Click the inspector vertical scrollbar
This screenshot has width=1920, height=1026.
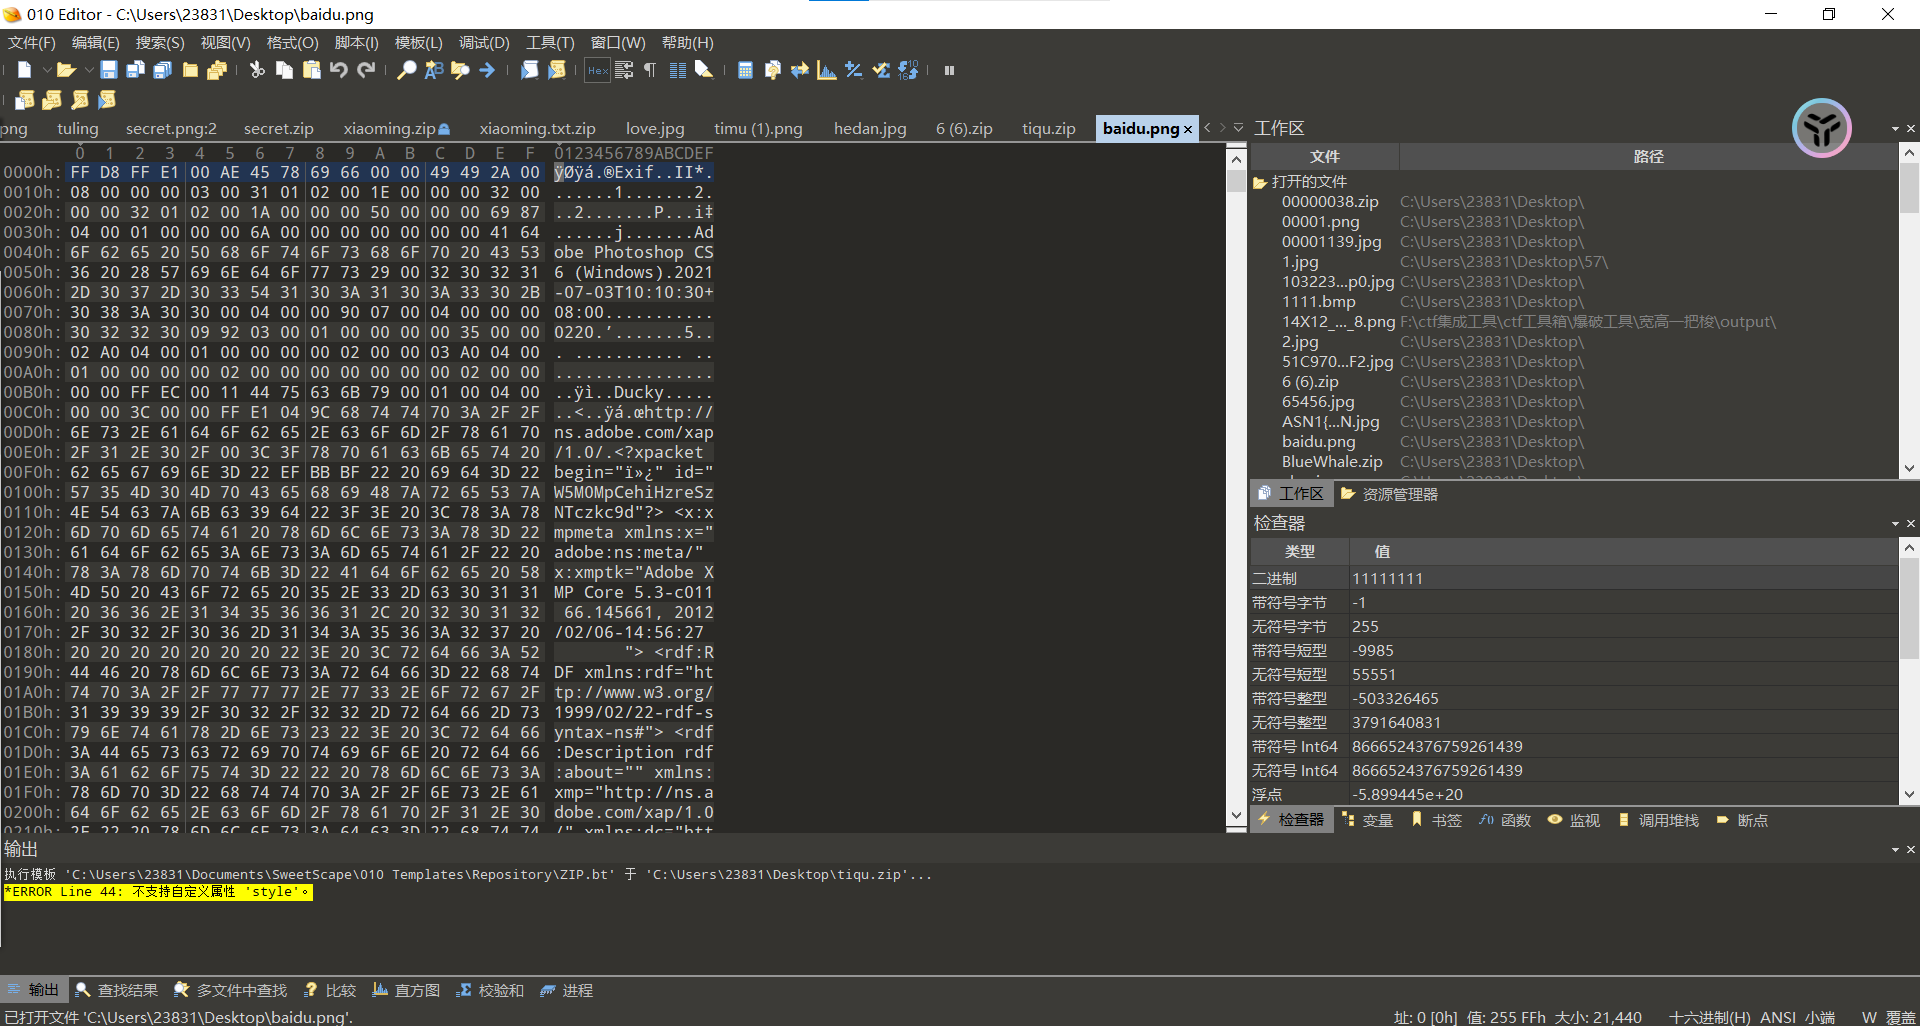click(x=1909, y=670)
